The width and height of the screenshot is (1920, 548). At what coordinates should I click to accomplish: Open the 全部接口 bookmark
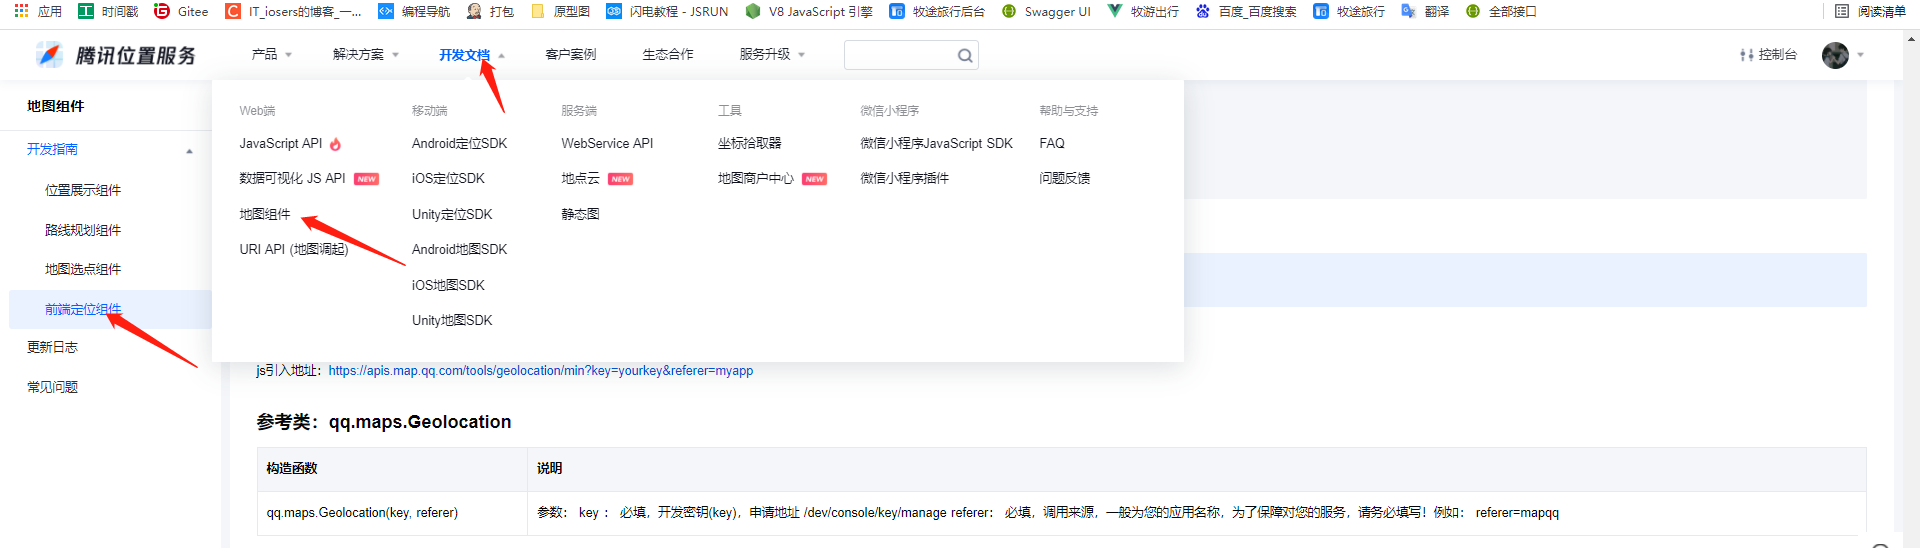1501,11
